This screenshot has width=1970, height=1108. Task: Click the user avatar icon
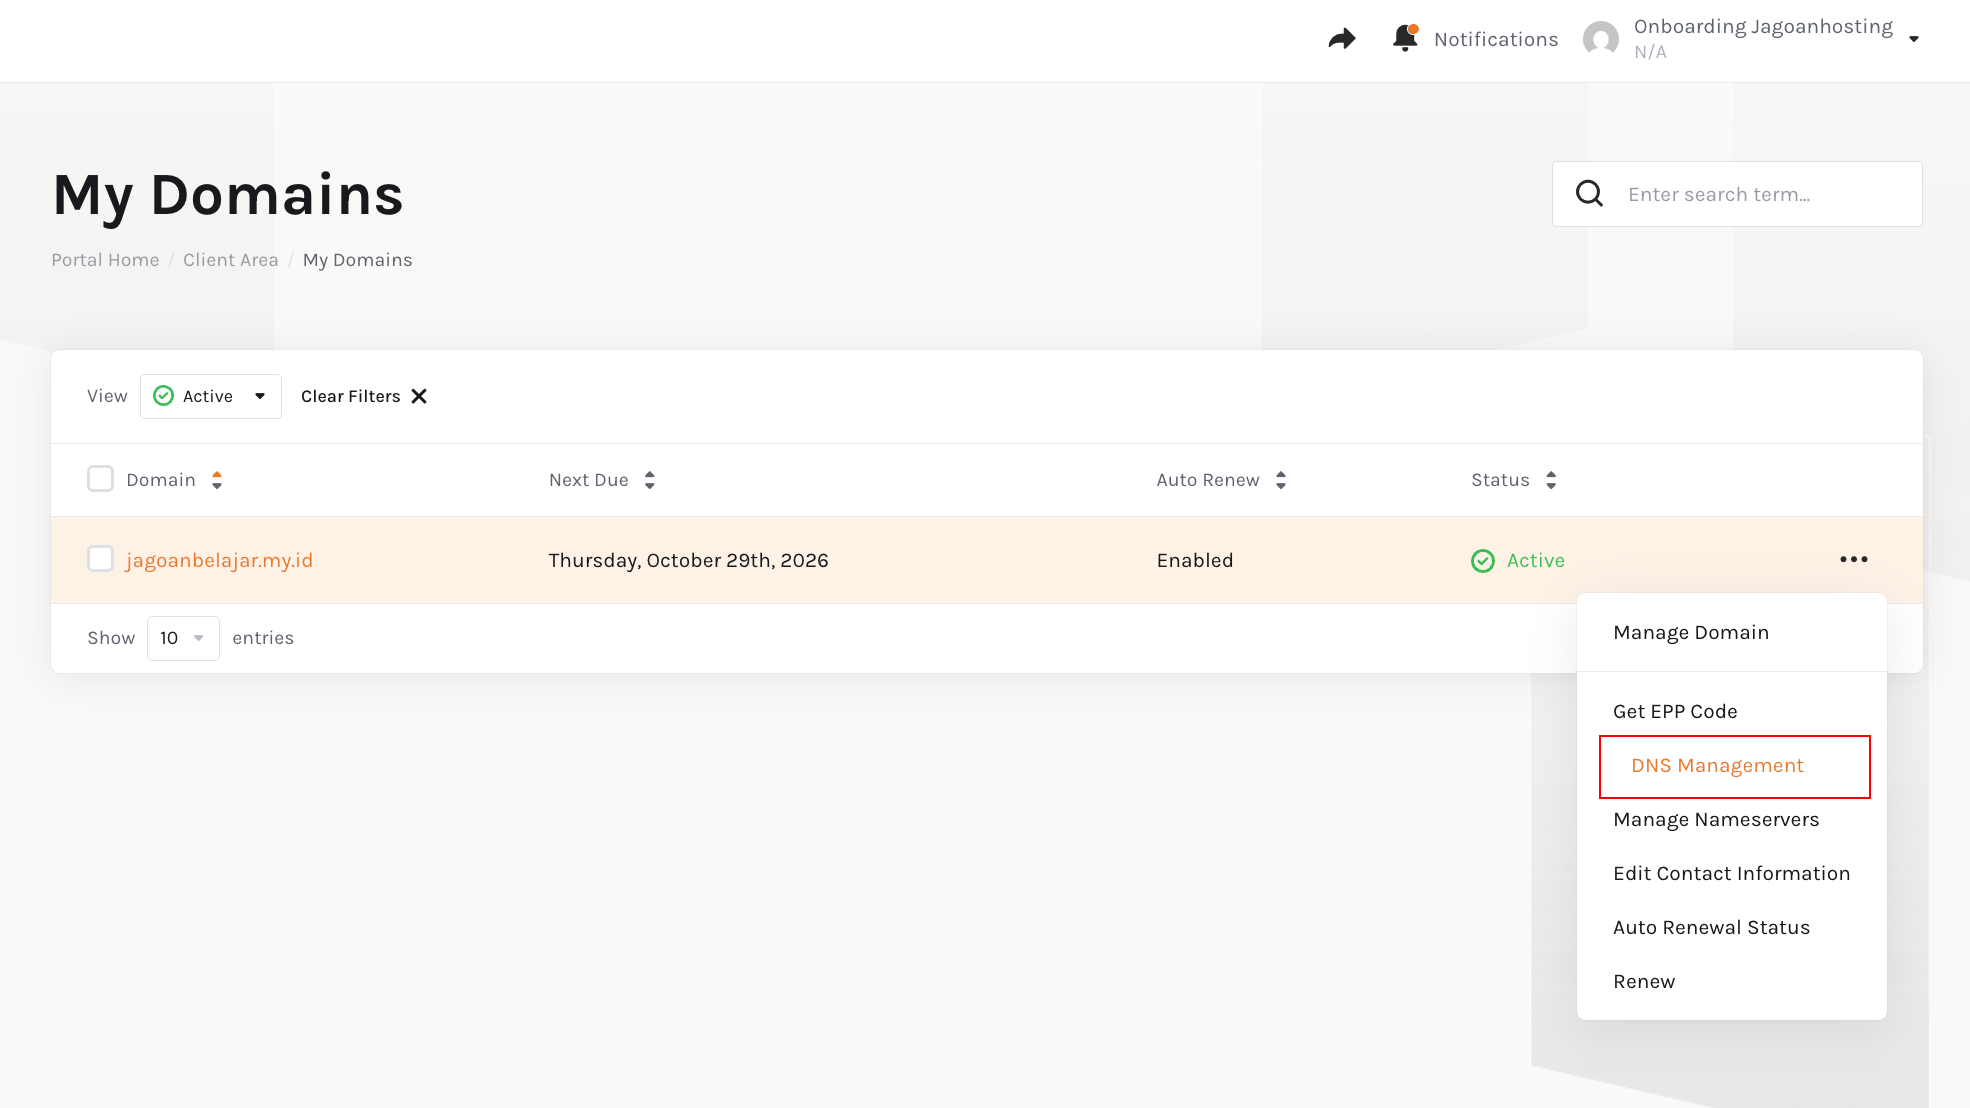click(1600, 39)
